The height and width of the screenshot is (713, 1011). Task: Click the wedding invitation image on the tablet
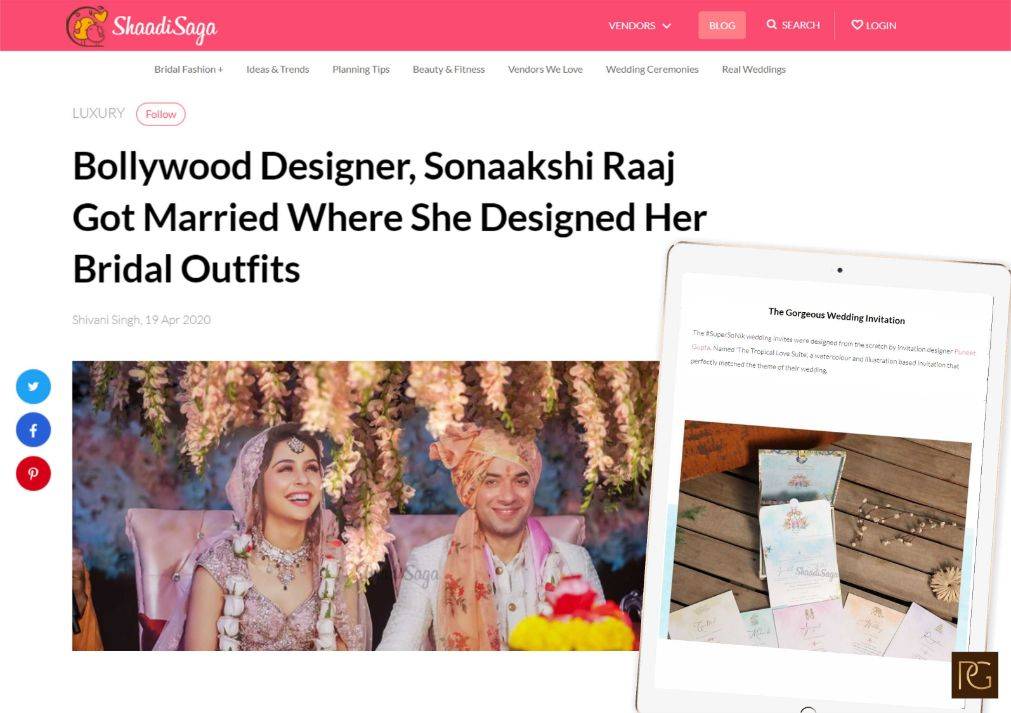[x=818, y=540]
